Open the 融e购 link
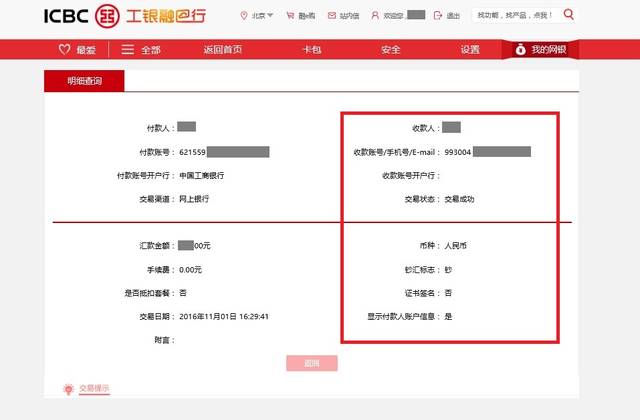Viewport: 640px width, 420px height. click(x=304, y=16)
